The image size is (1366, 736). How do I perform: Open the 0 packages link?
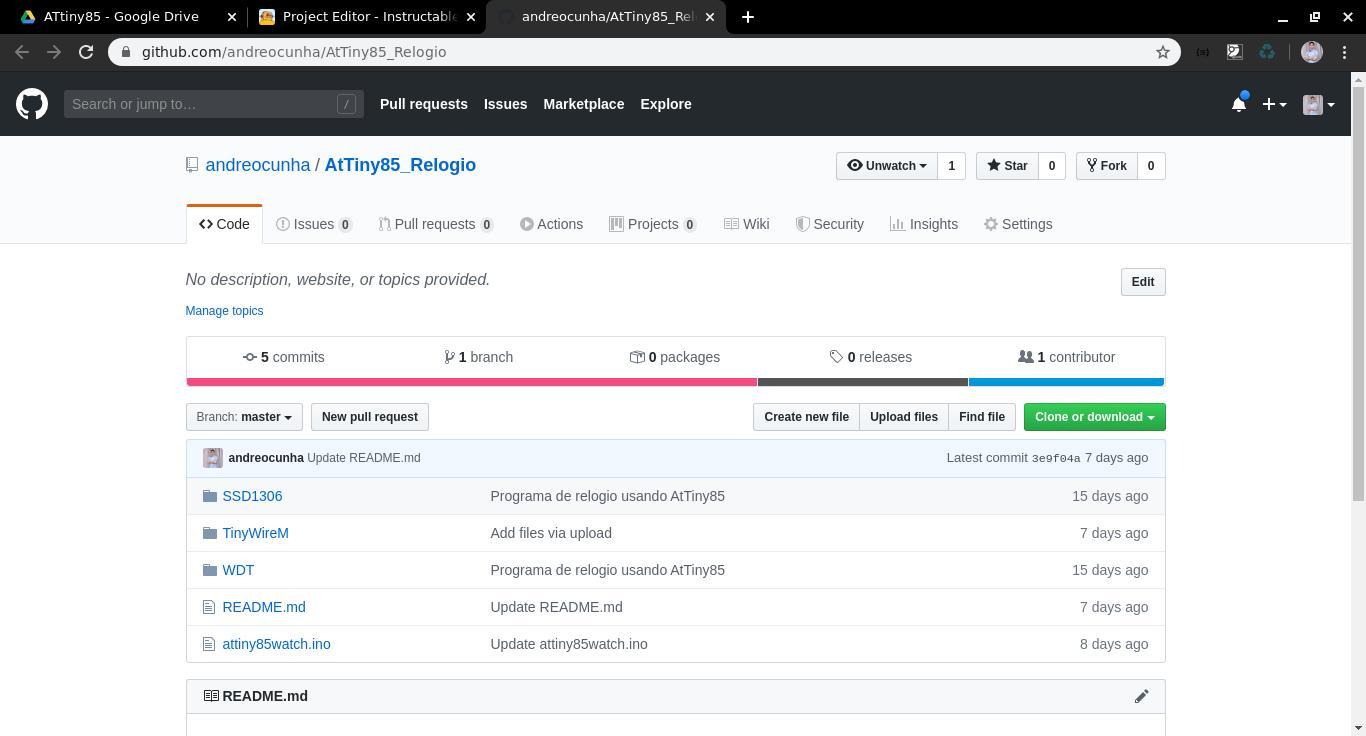(x=675, y=357)
